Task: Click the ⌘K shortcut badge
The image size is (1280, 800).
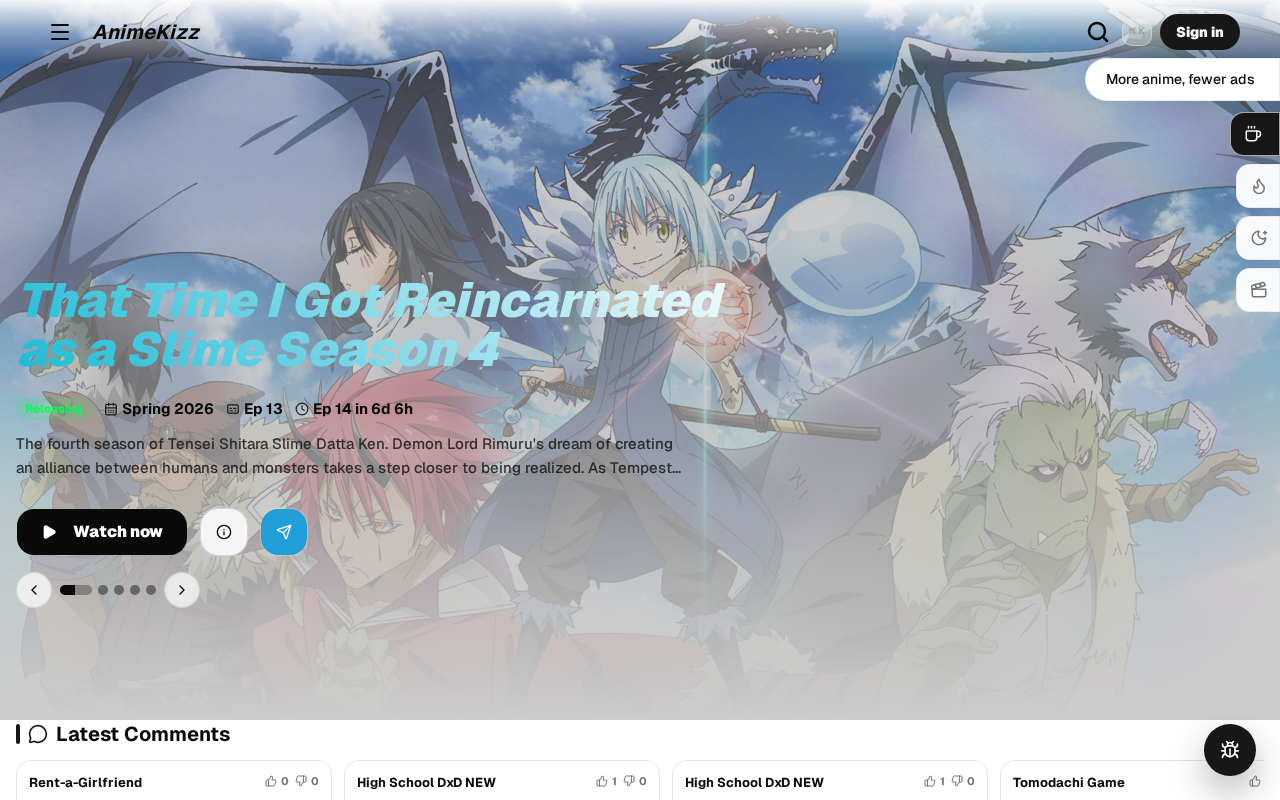Action: (1136, 31)
